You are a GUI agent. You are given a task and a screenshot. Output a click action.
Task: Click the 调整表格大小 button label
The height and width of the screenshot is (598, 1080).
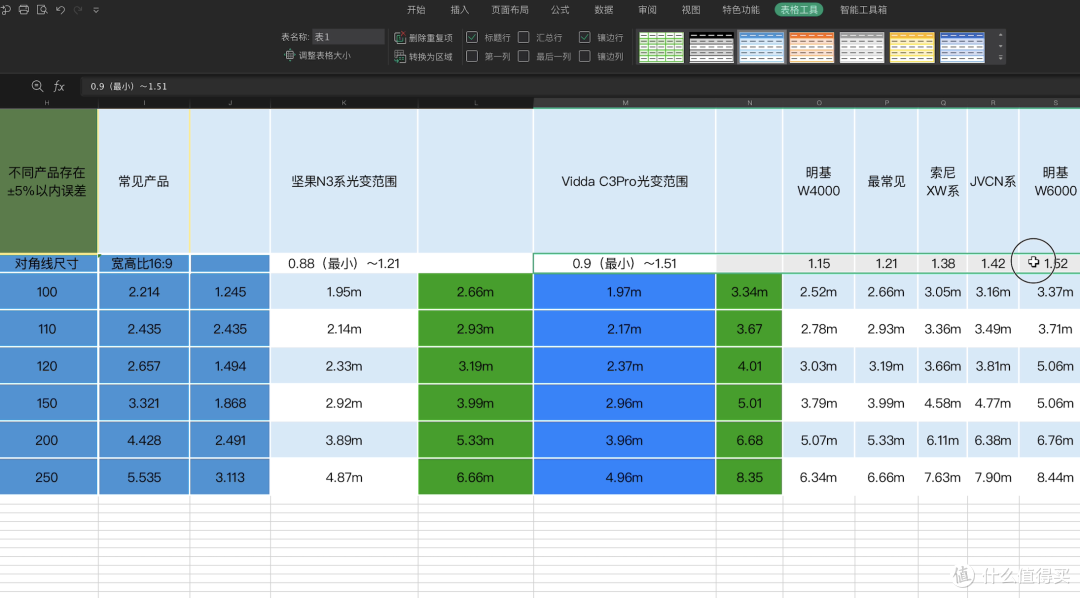pos(324,55)
